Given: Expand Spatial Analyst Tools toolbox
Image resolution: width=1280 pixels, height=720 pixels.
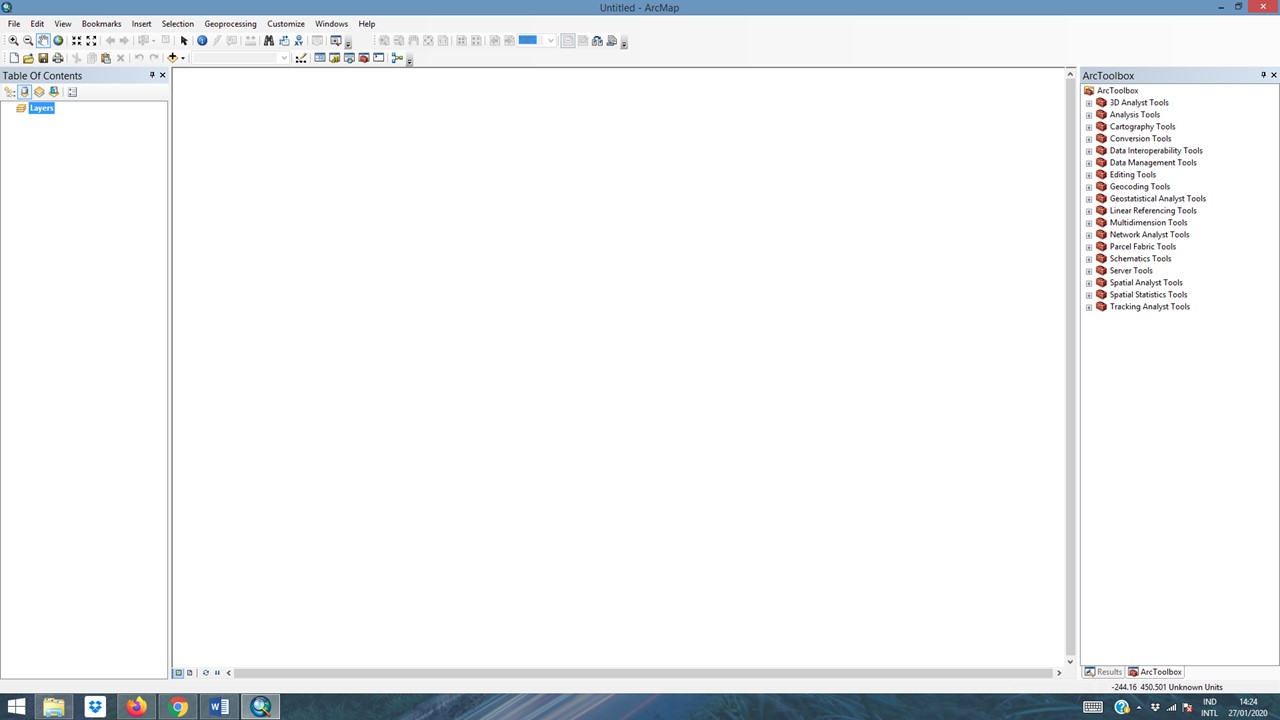Looking at the screenshot, I should point(1089,283).
